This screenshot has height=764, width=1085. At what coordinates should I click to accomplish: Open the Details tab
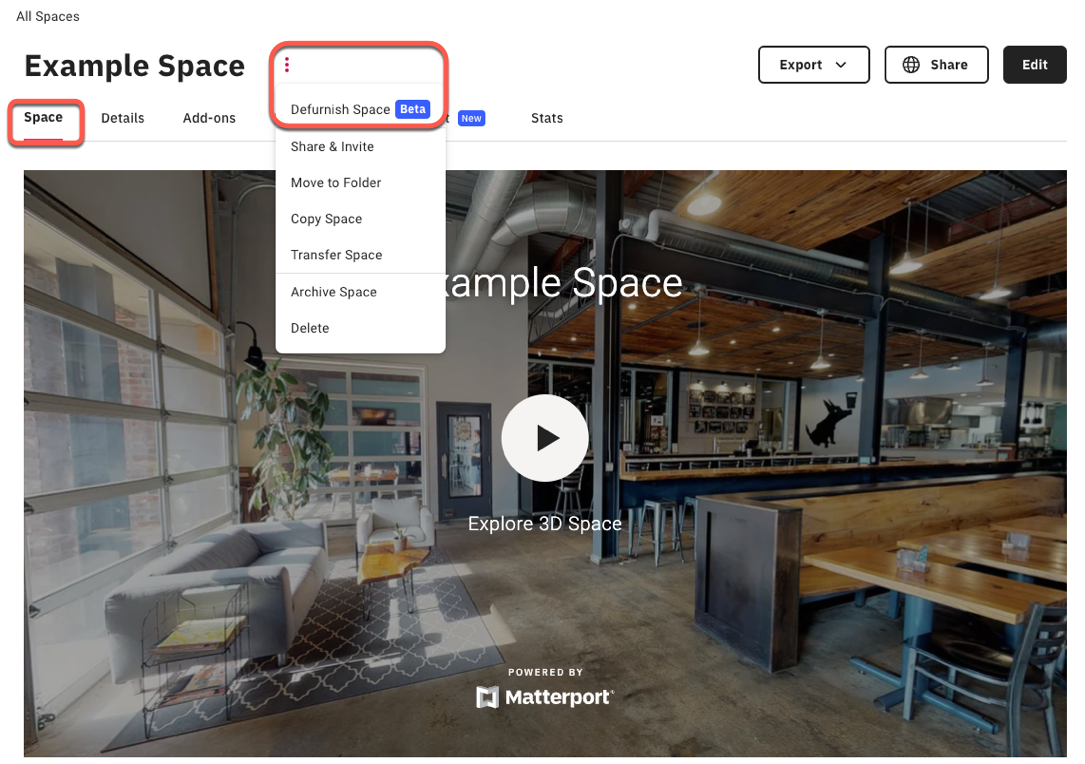pyautogui.click(x=122, y=118)
